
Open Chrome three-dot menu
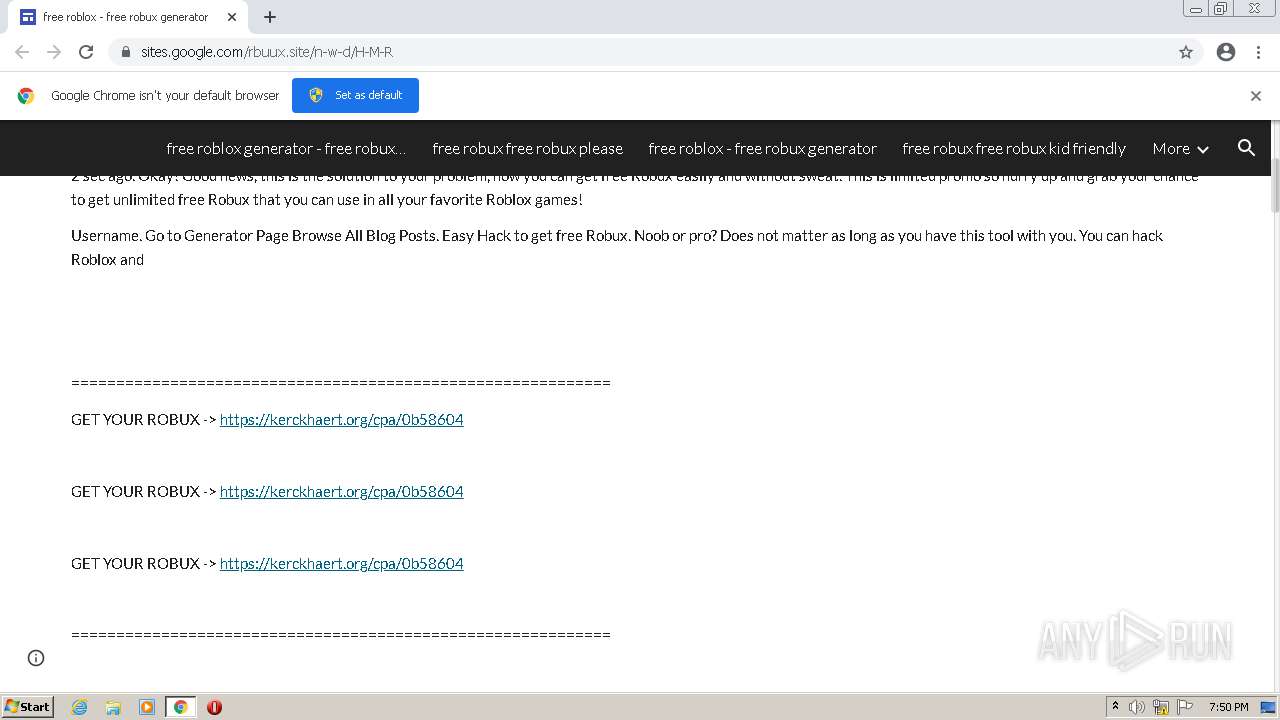(x=1258, y=52)
